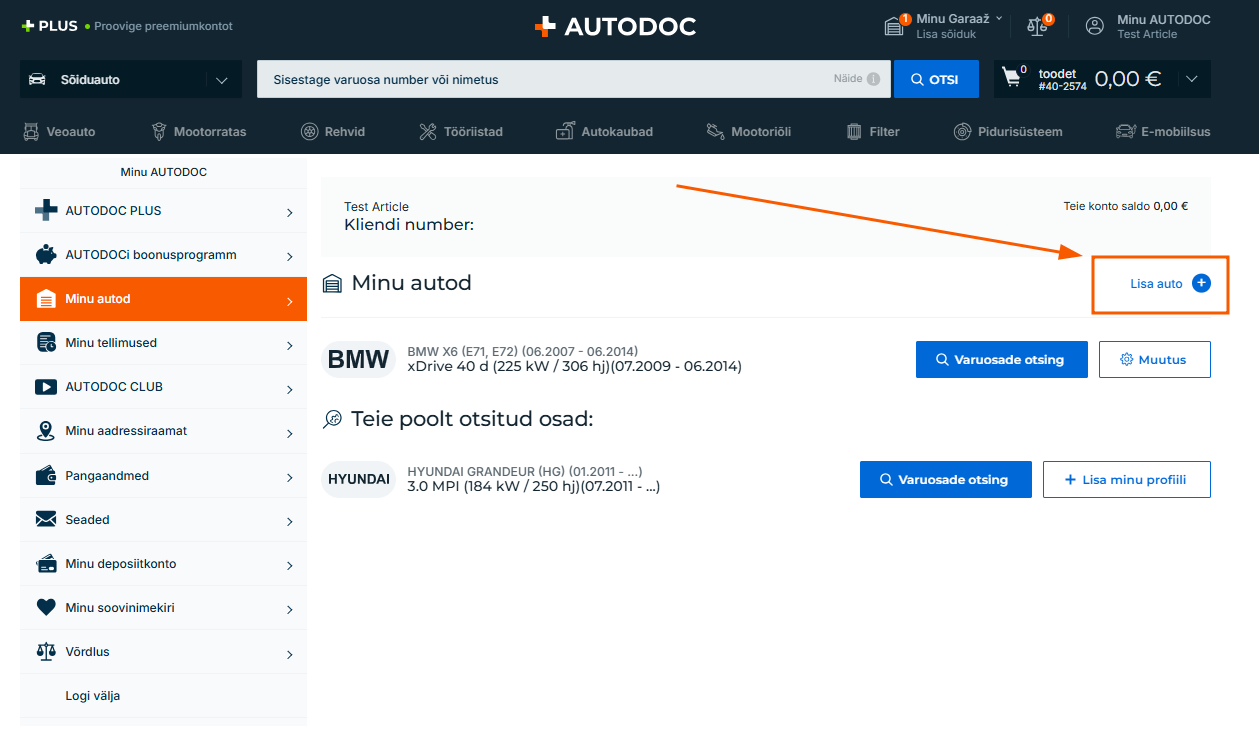
Task: Click Lisa minu profiili for Hyundai
Action: click(1126, 479)
